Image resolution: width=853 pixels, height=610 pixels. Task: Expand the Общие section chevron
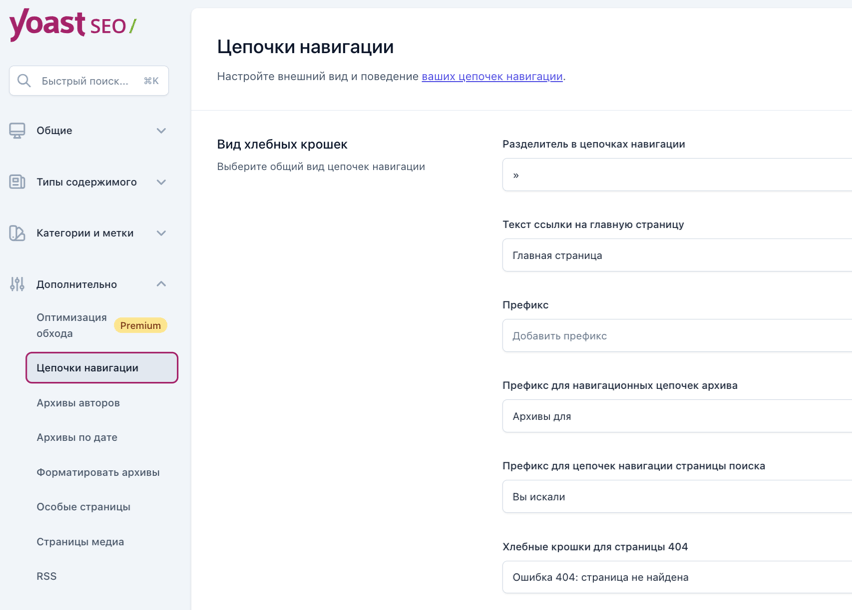click(x=161, y=131)
